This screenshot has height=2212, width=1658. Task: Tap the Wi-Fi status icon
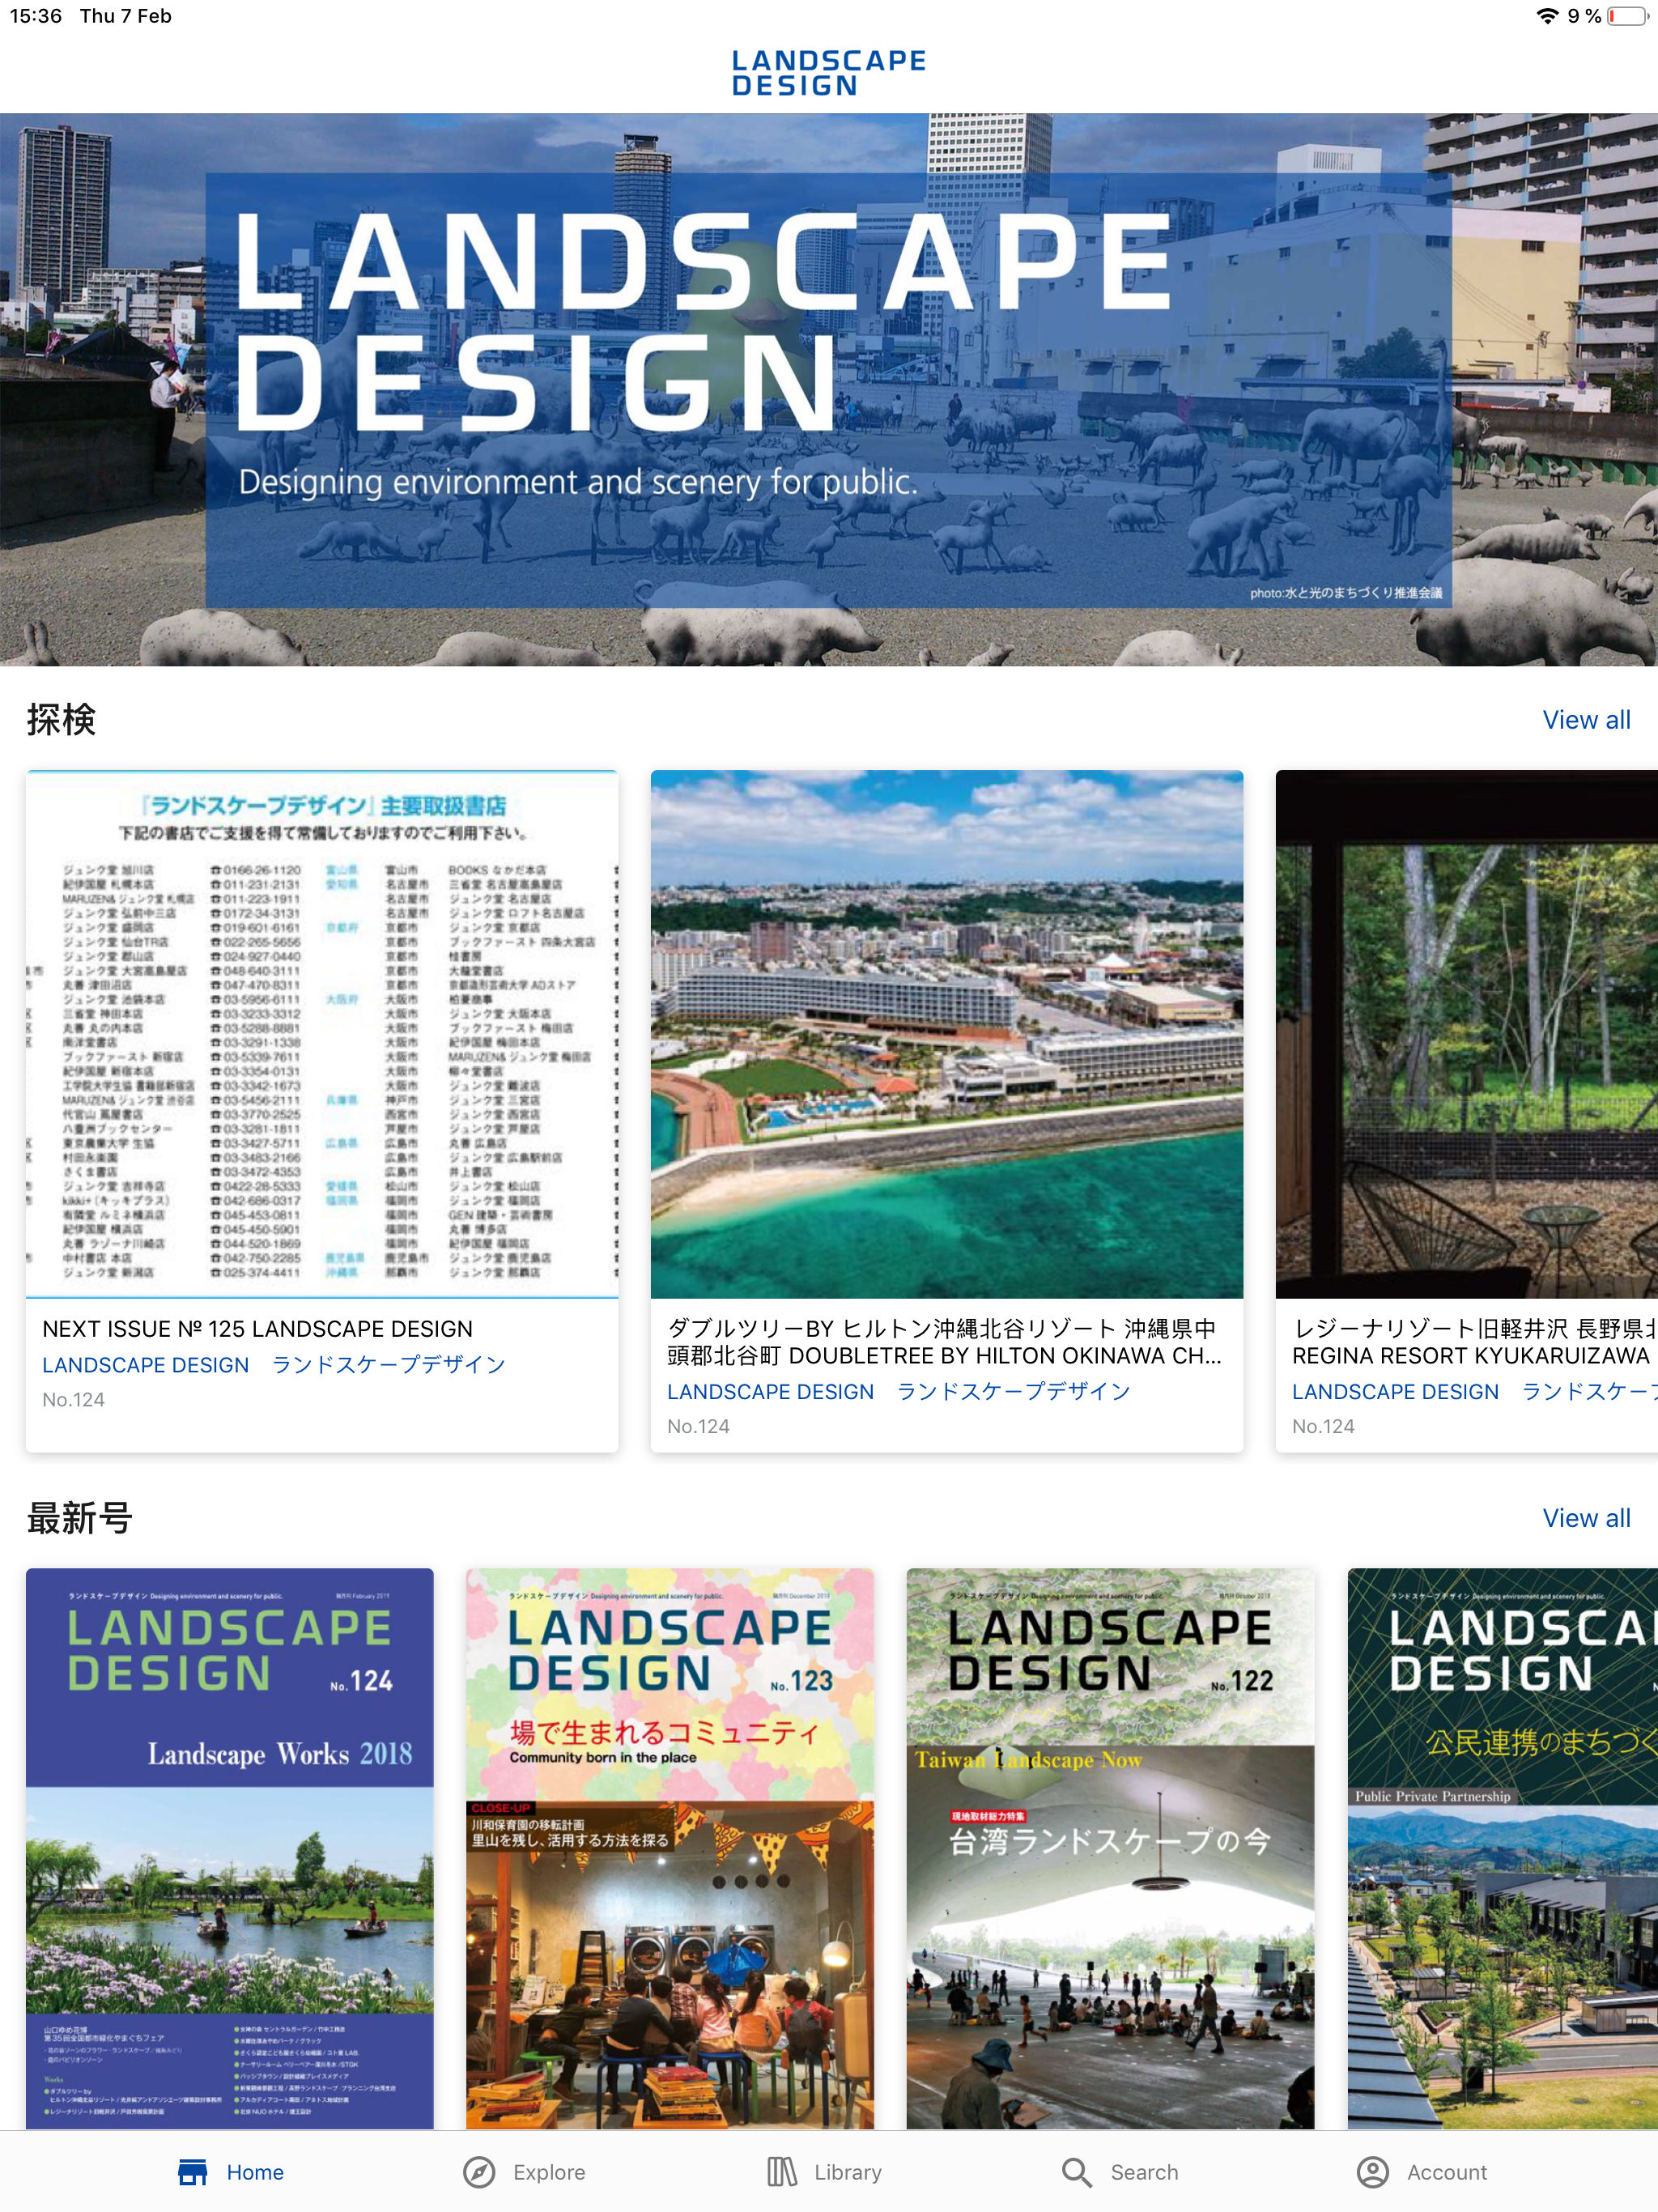(1547, 16)
